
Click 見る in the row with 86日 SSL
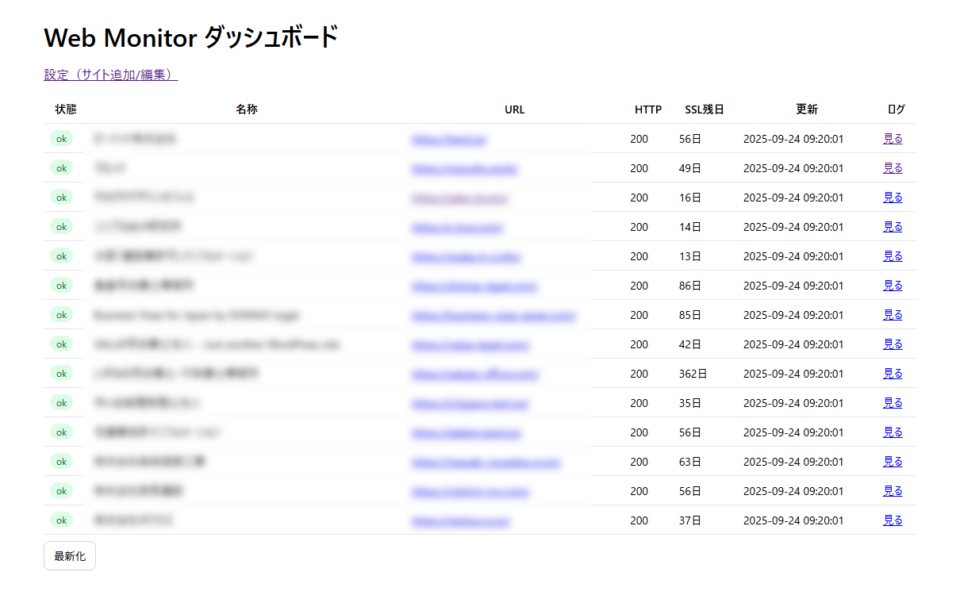tap(892, 286)
